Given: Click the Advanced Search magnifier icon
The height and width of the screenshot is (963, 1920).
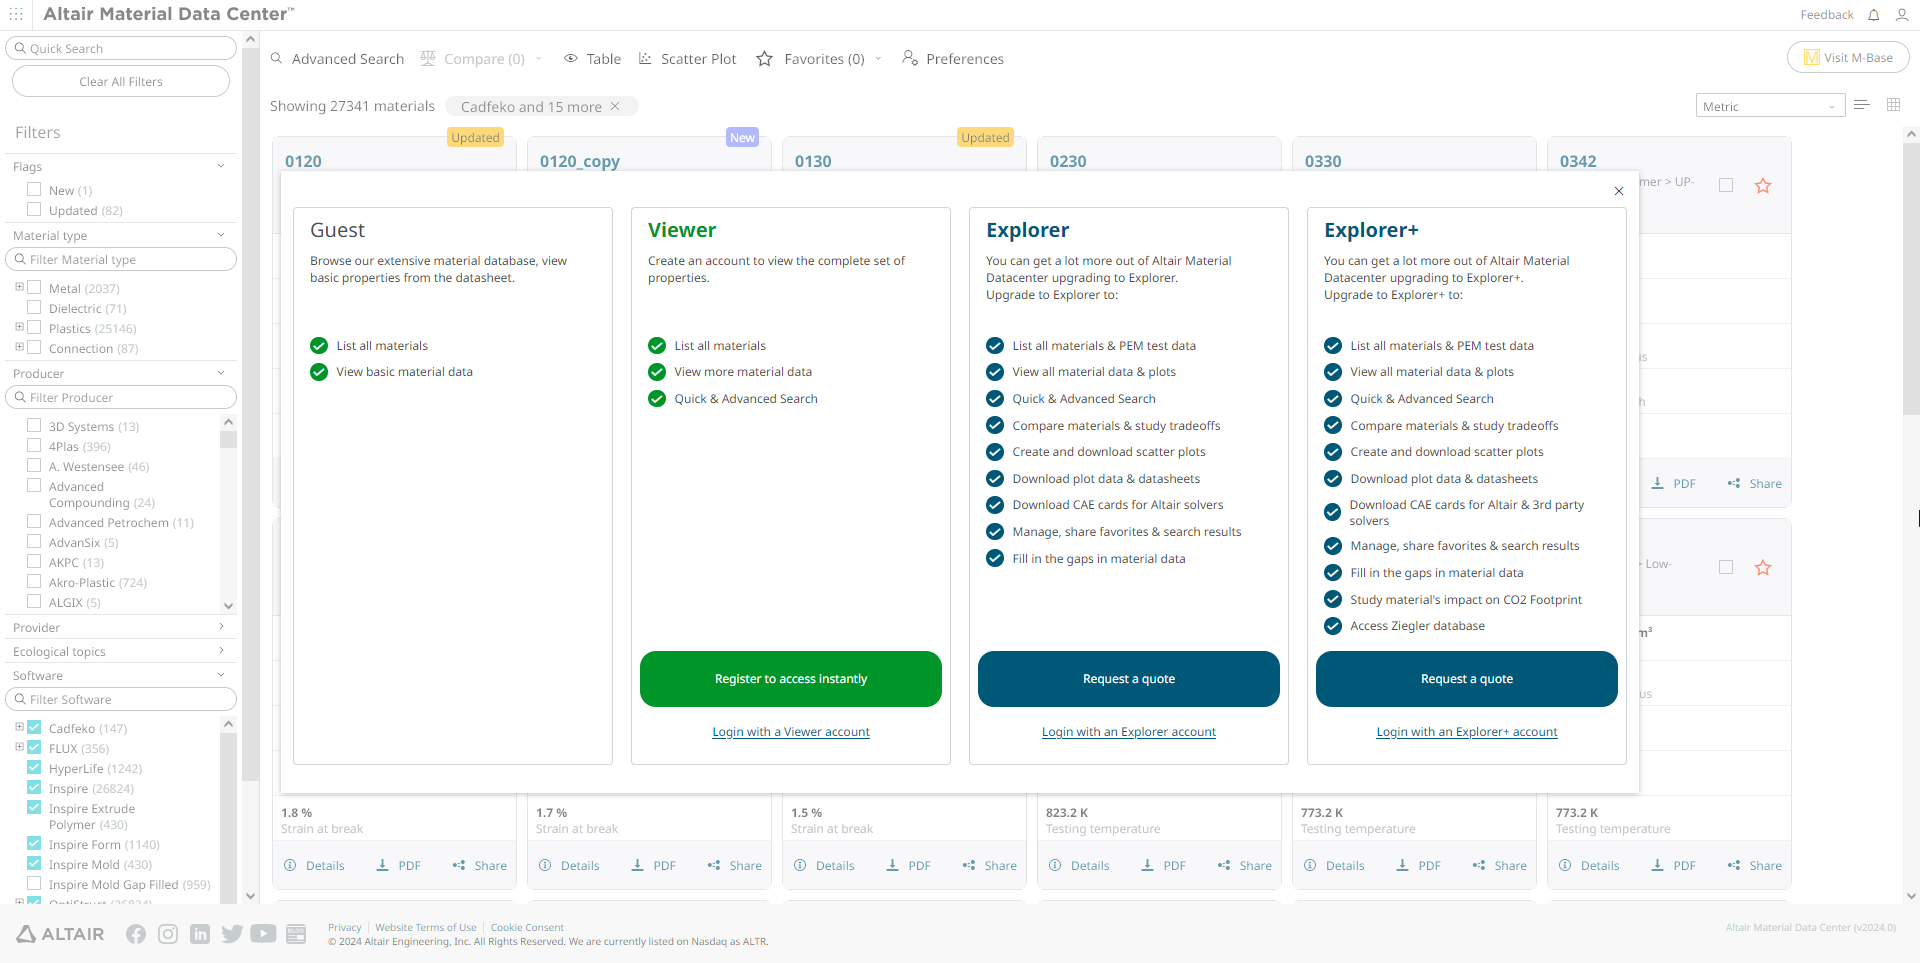Looking at the screenshot, I should pos(277,59).
